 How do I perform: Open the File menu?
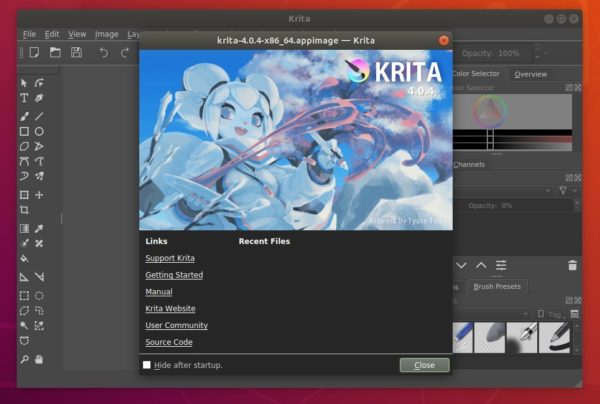(29, 34)
